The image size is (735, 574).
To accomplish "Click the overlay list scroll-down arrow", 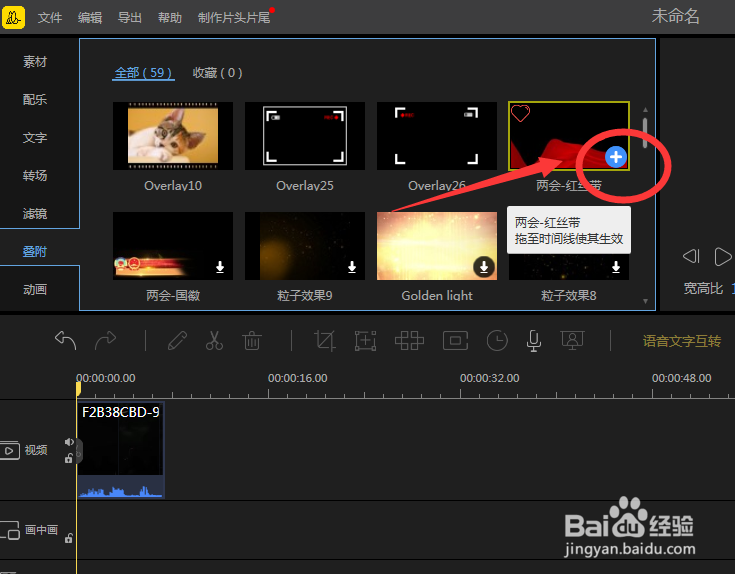I will point(645,301).
